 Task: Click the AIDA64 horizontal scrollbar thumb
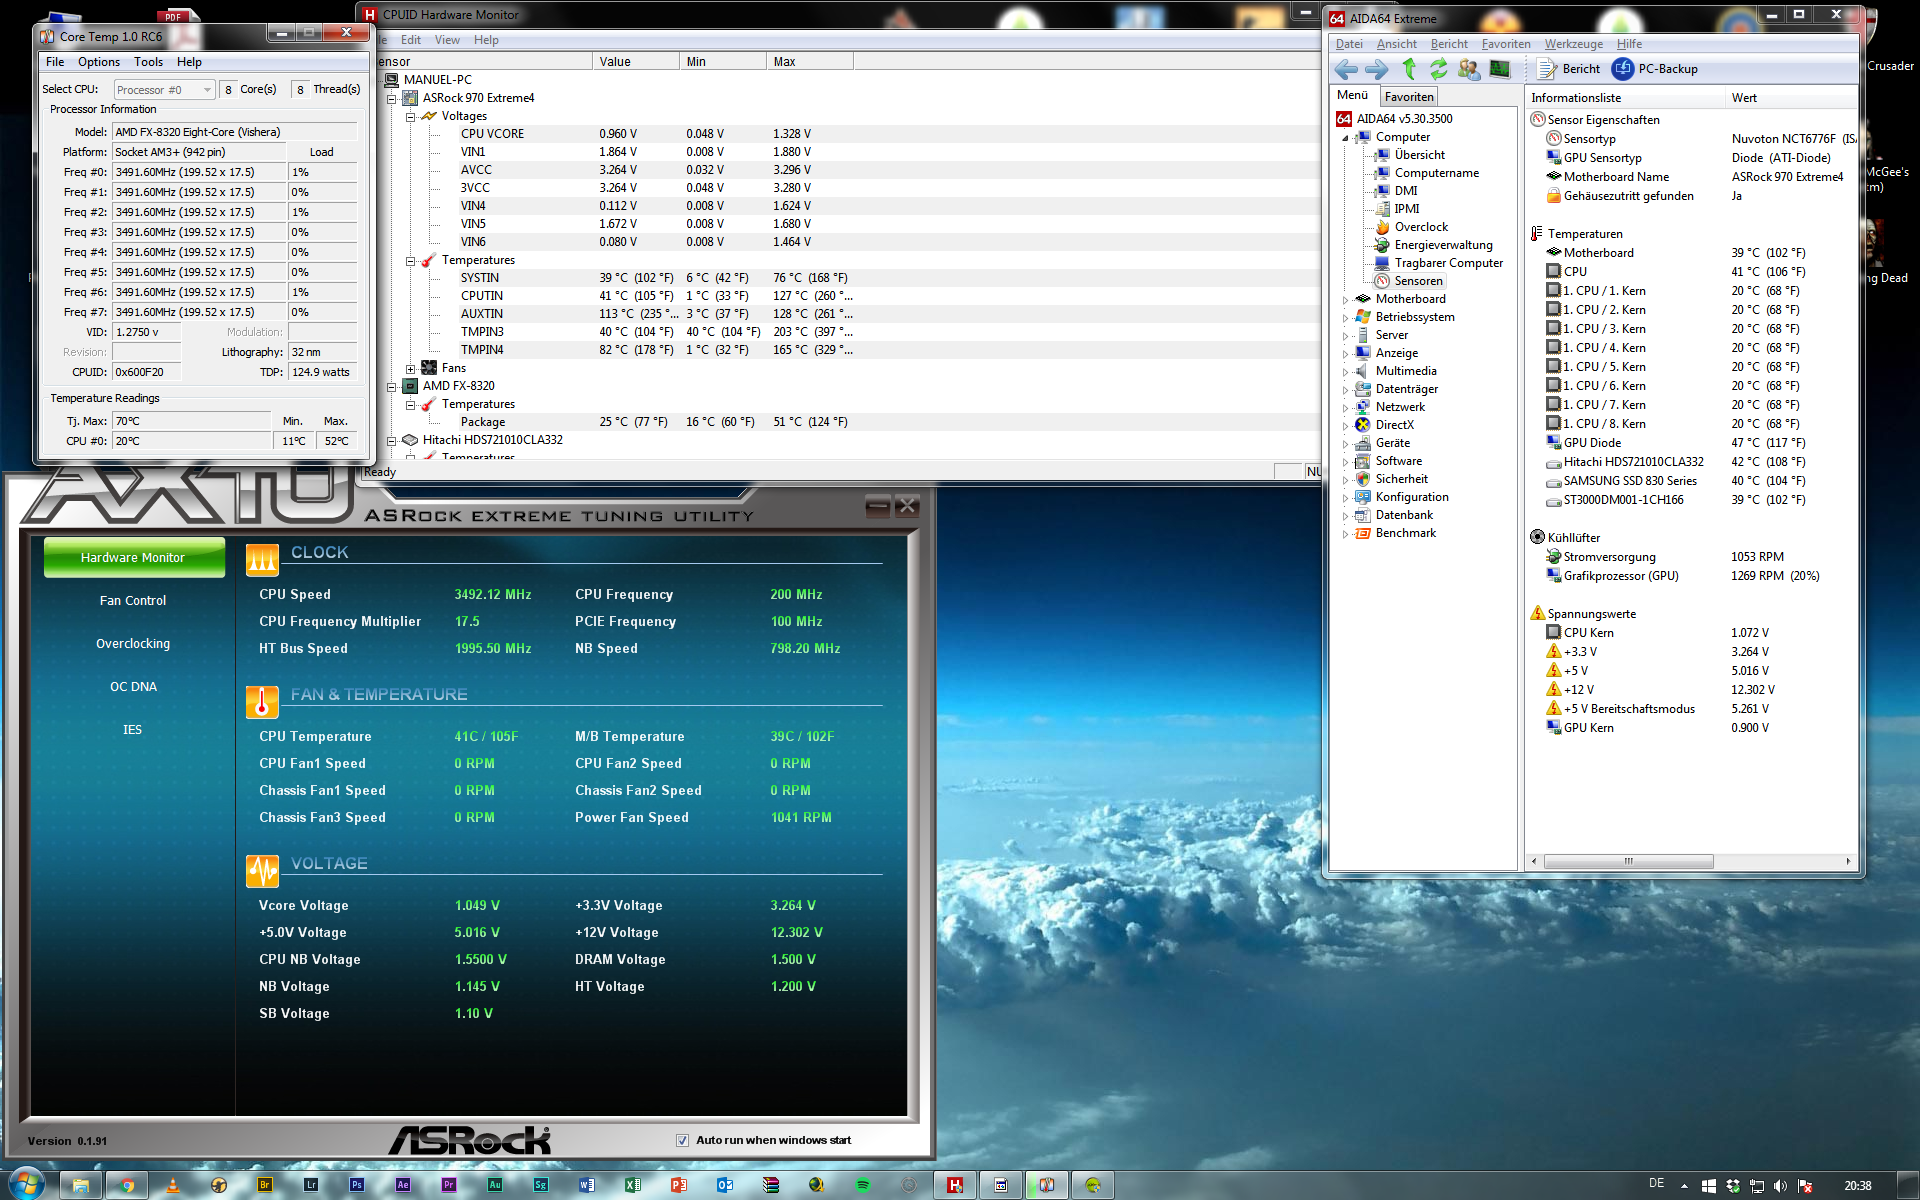1628,861
